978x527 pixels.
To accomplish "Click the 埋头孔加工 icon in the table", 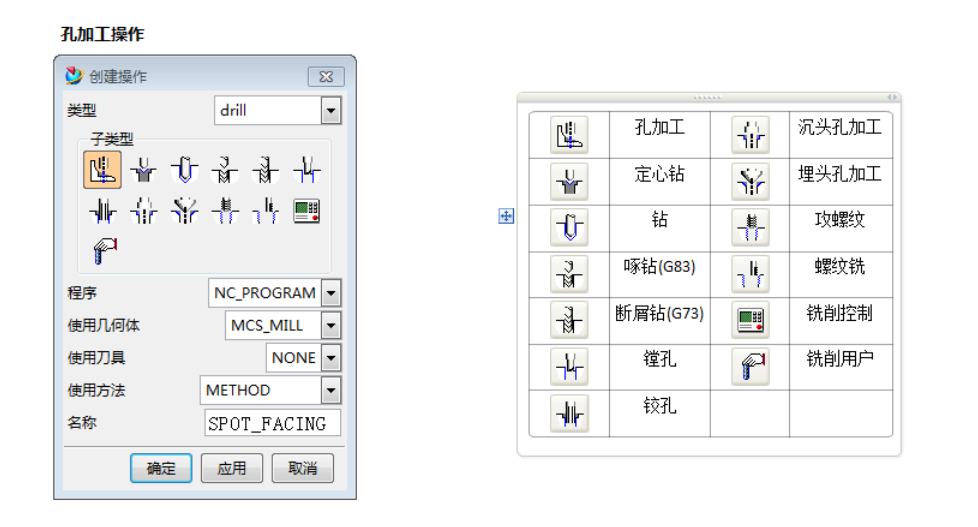I will (750, 181).
